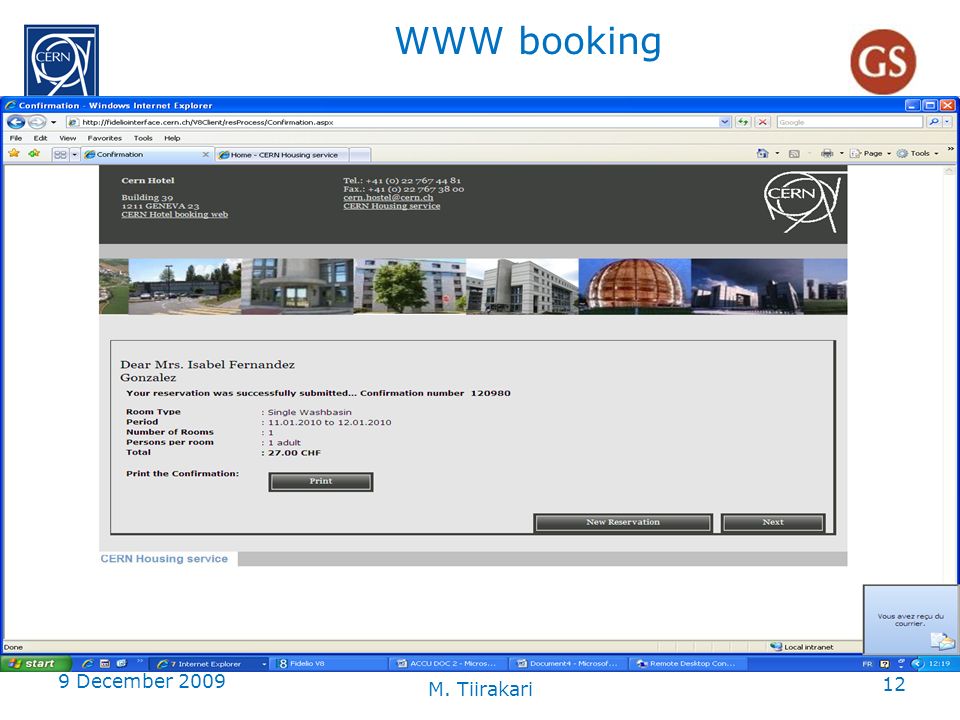The height and width of the screenshot is (720, 960).
Task: Stop loading with the red X icon
Action: click(762, 122)
